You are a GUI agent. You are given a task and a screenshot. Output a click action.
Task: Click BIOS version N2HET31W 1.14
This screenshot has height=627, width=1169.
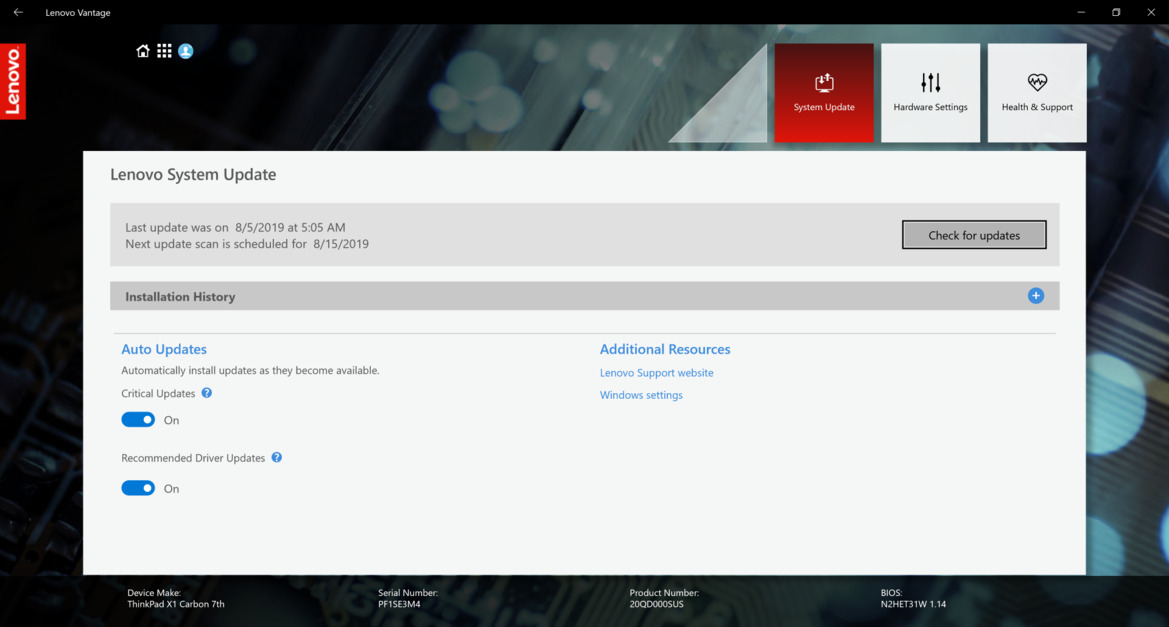913,605
